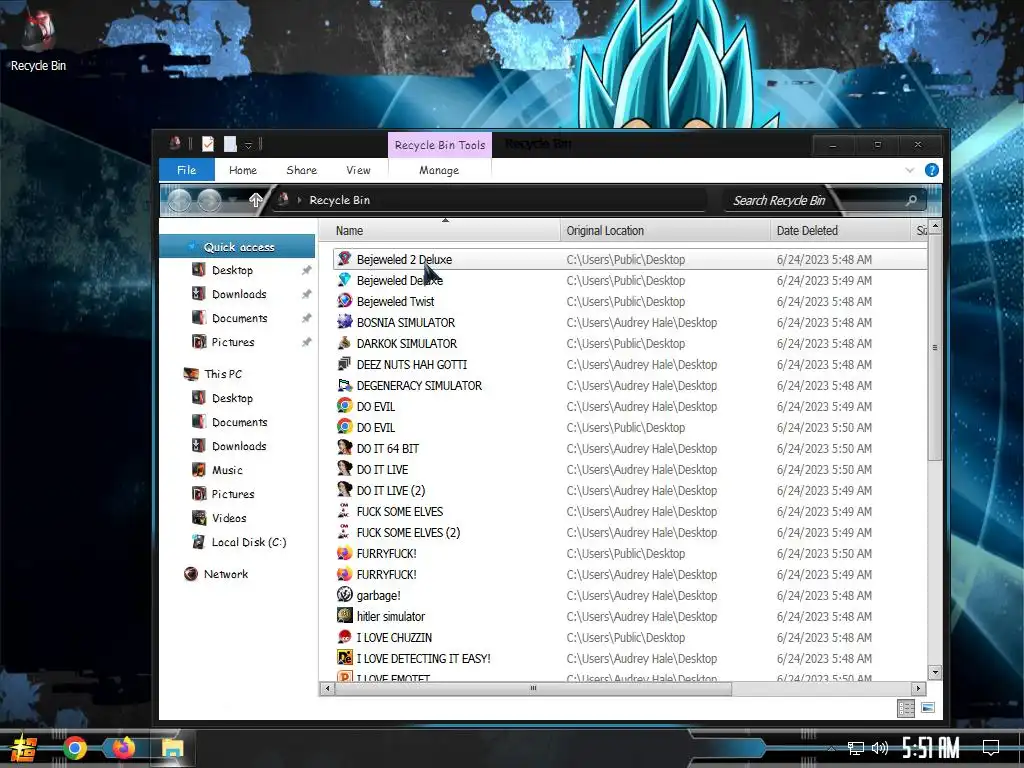Screen dimensions: 1024x768
Task: Click the BOSNIA SIMULATOR file icon
Action: [x=345, y=322]
